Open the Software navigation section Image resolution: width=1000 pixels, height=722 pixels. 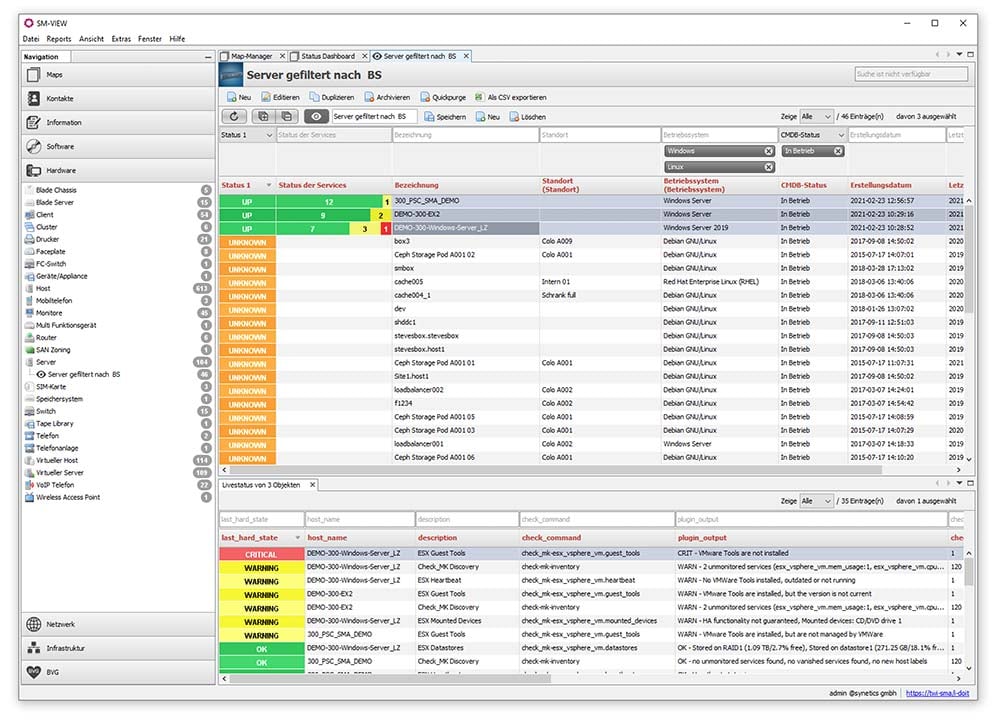coord(118,147)
